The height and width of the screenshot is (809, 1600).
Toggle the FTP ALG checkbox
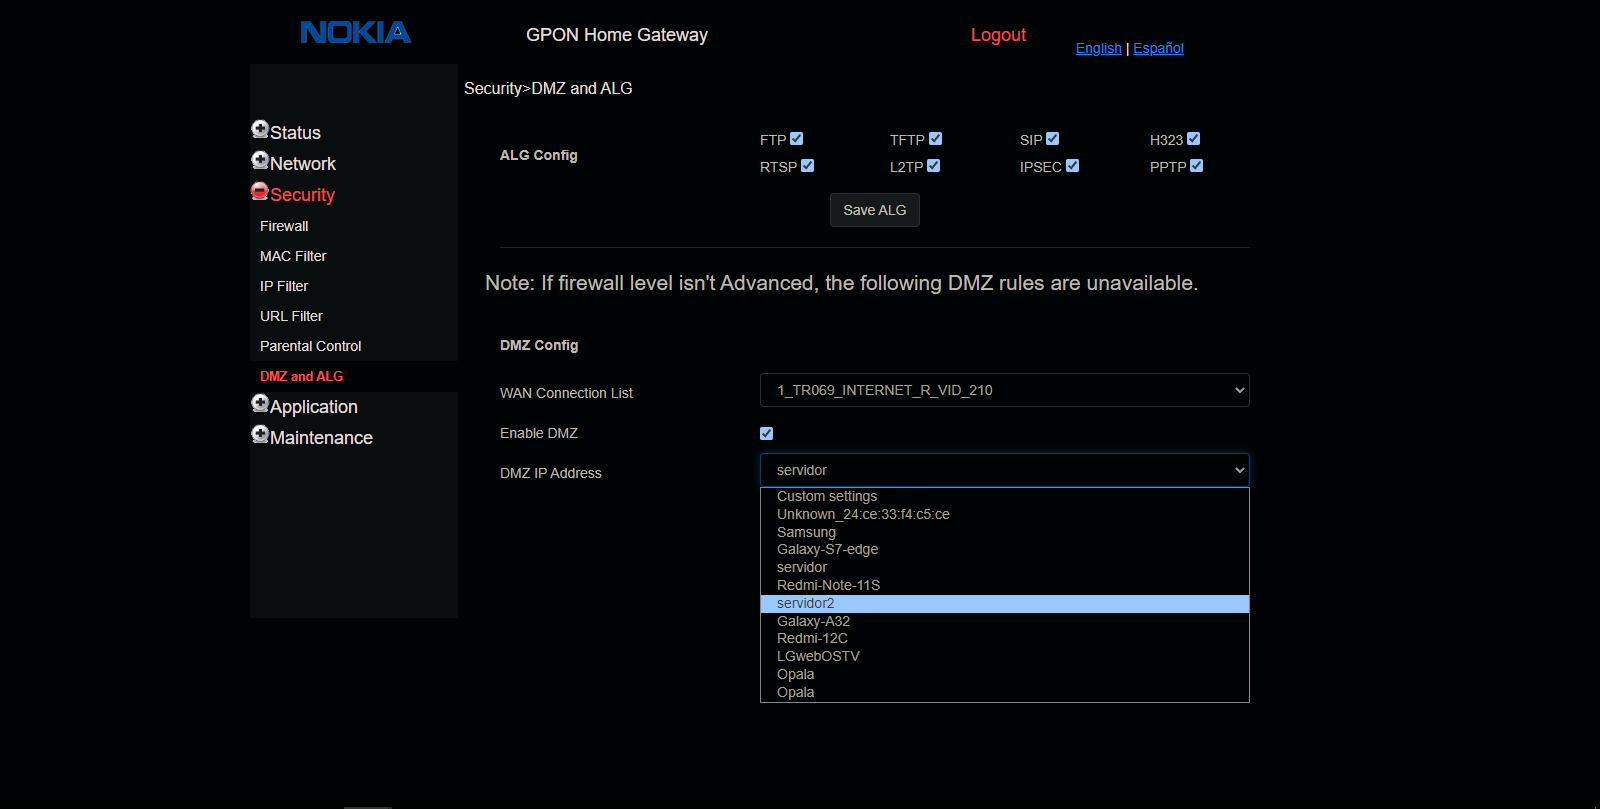[x=797, y=139]
